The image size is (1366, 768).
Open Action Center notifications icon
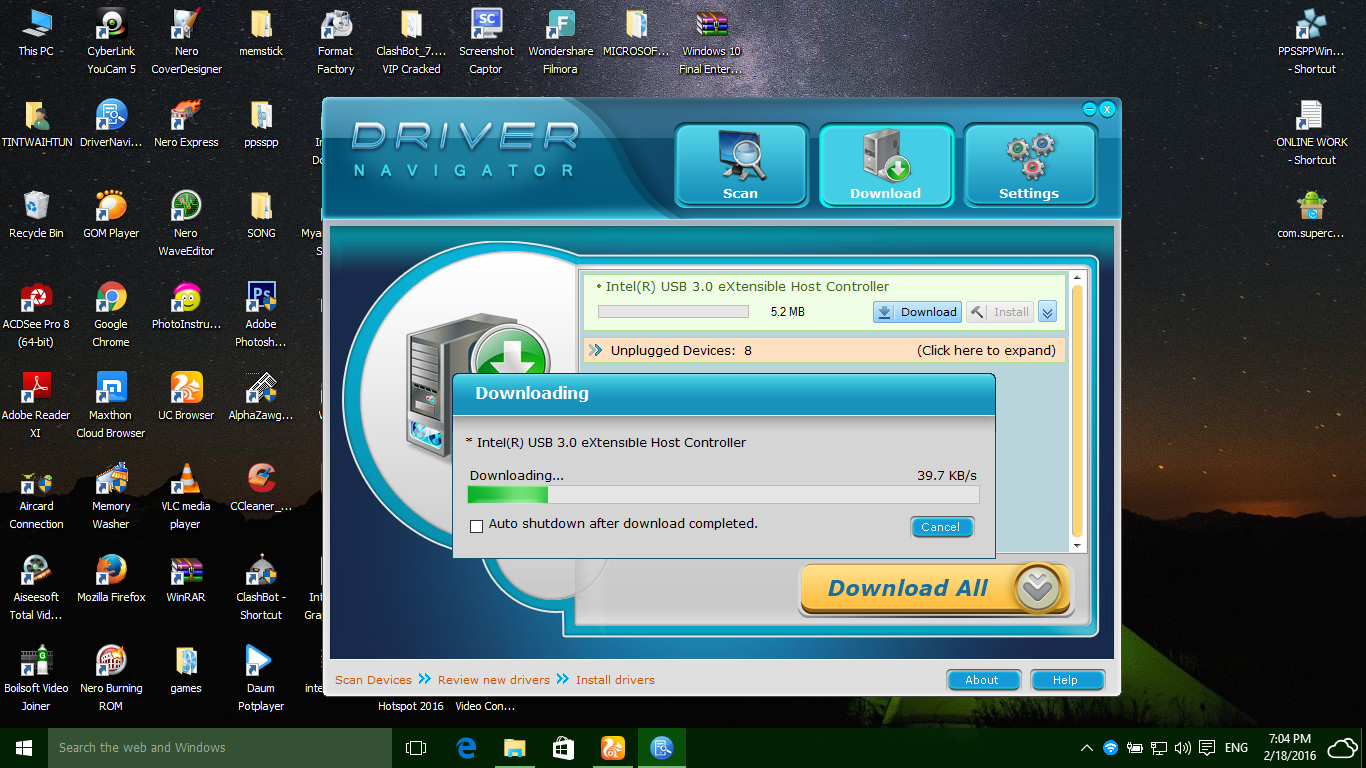(1207, 748)
